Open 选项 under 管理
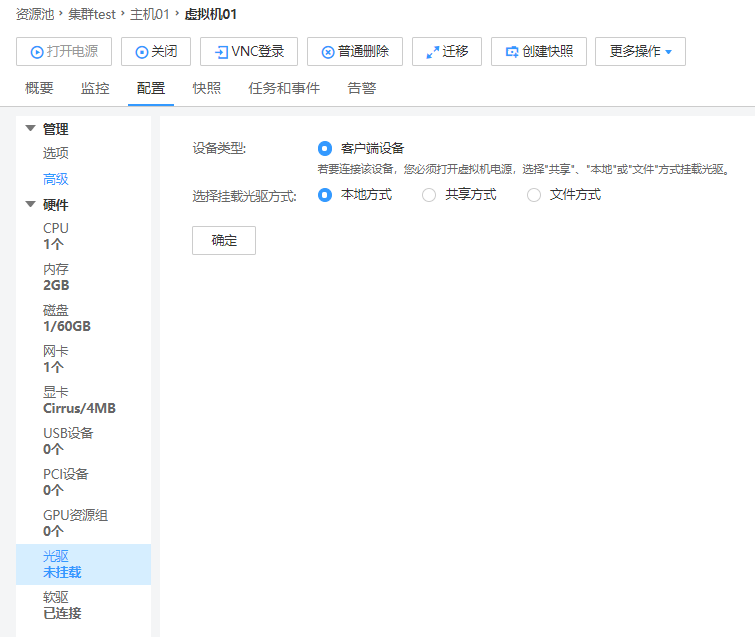The width and height of the screenshot is (755, 637). [x=56, y=153]
